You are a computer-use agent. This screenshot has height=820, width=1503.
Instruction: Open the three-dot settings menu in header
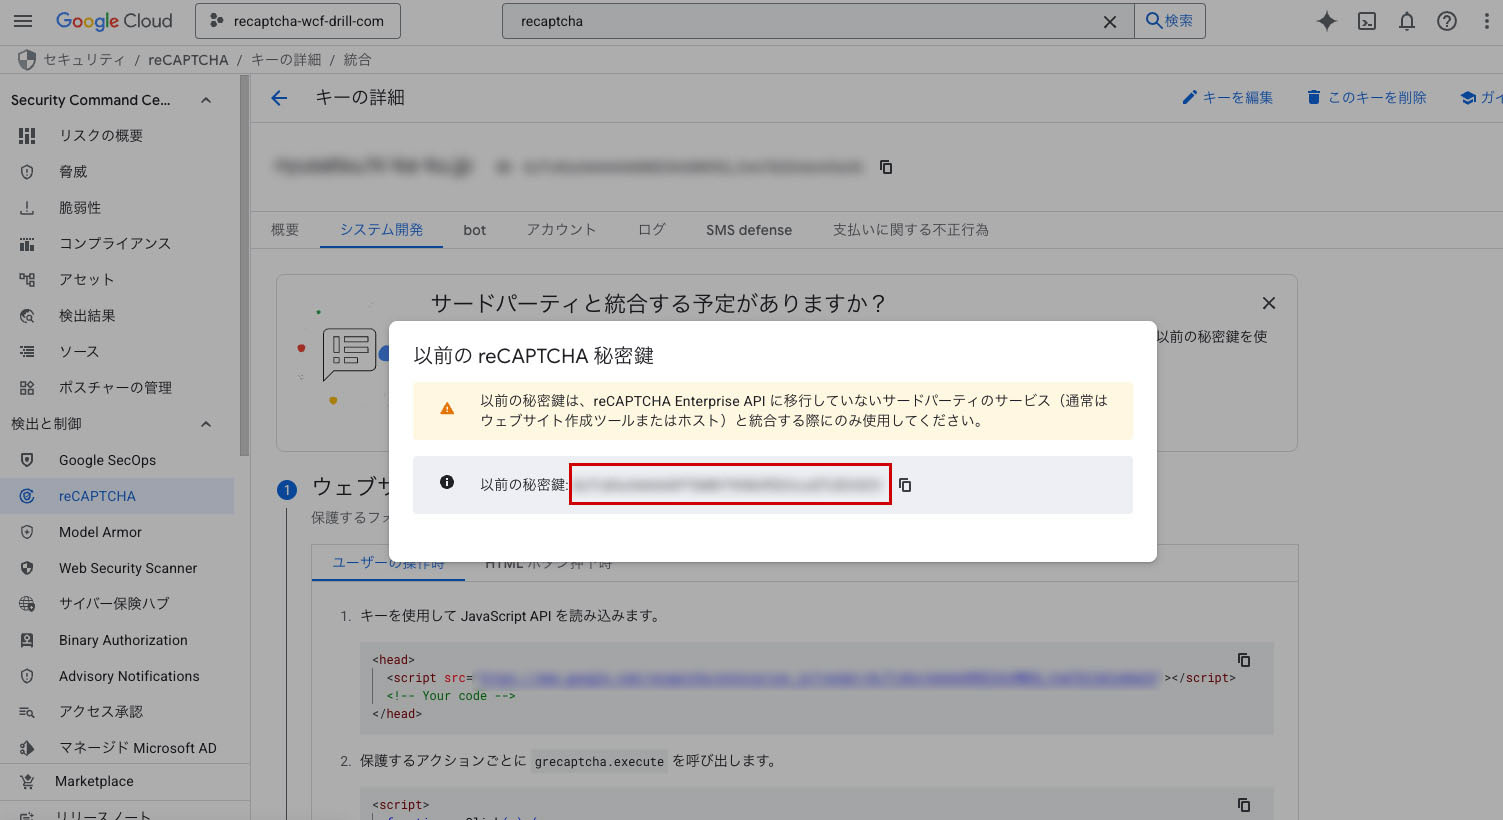click(1487, 21)
